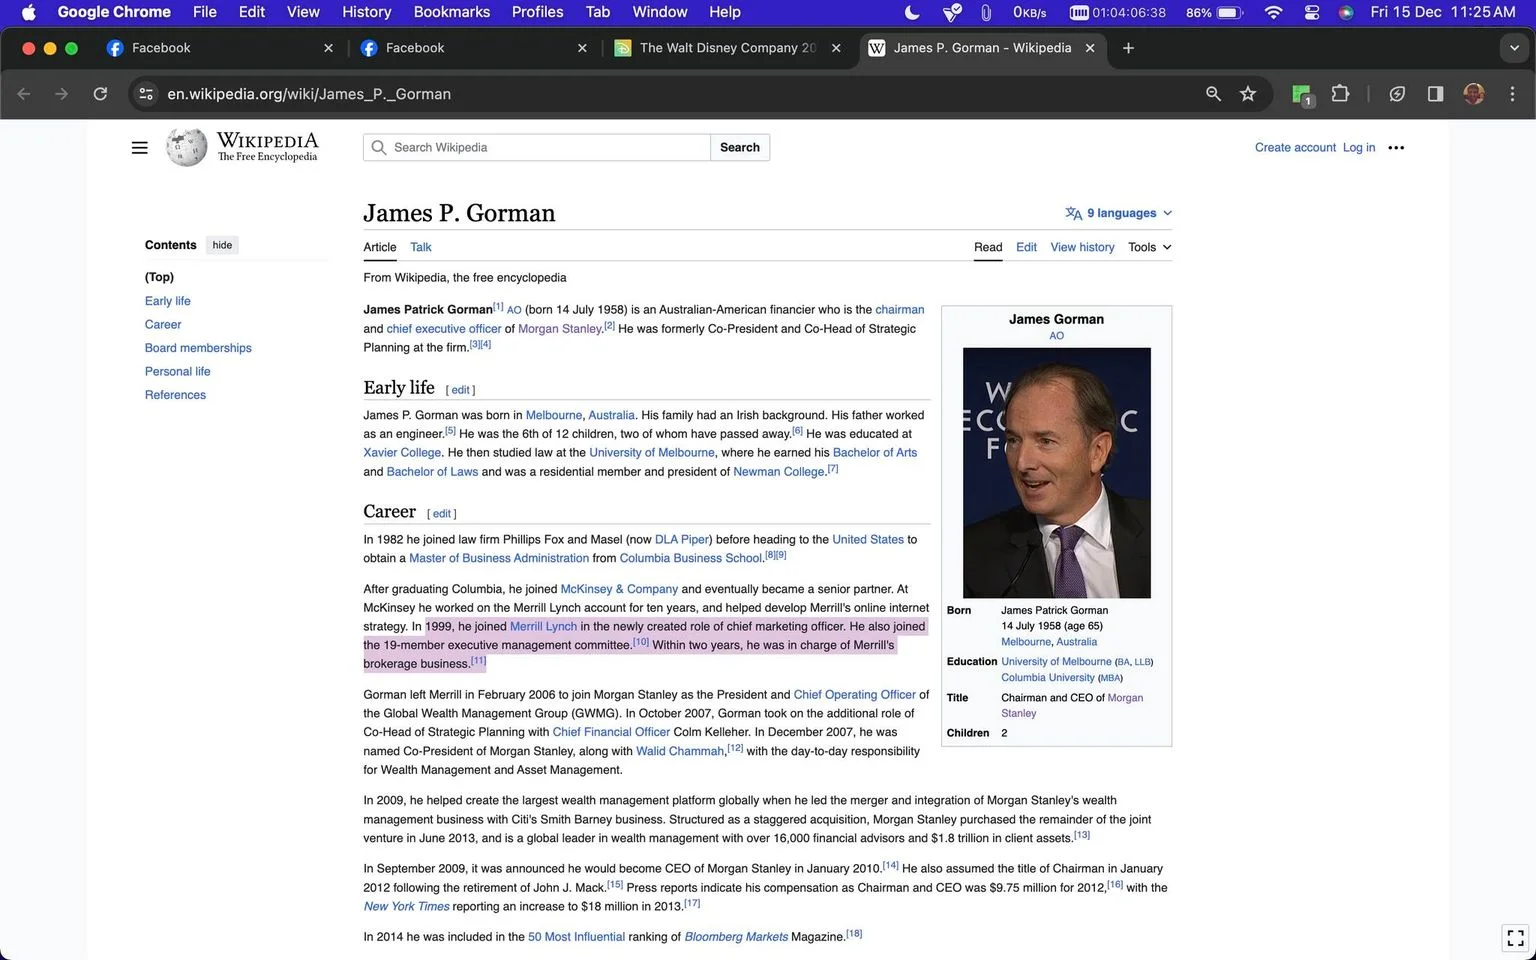Open the Talk tab of the article
The width and height of the screenshot is (1536, 960).
point(421,247)
